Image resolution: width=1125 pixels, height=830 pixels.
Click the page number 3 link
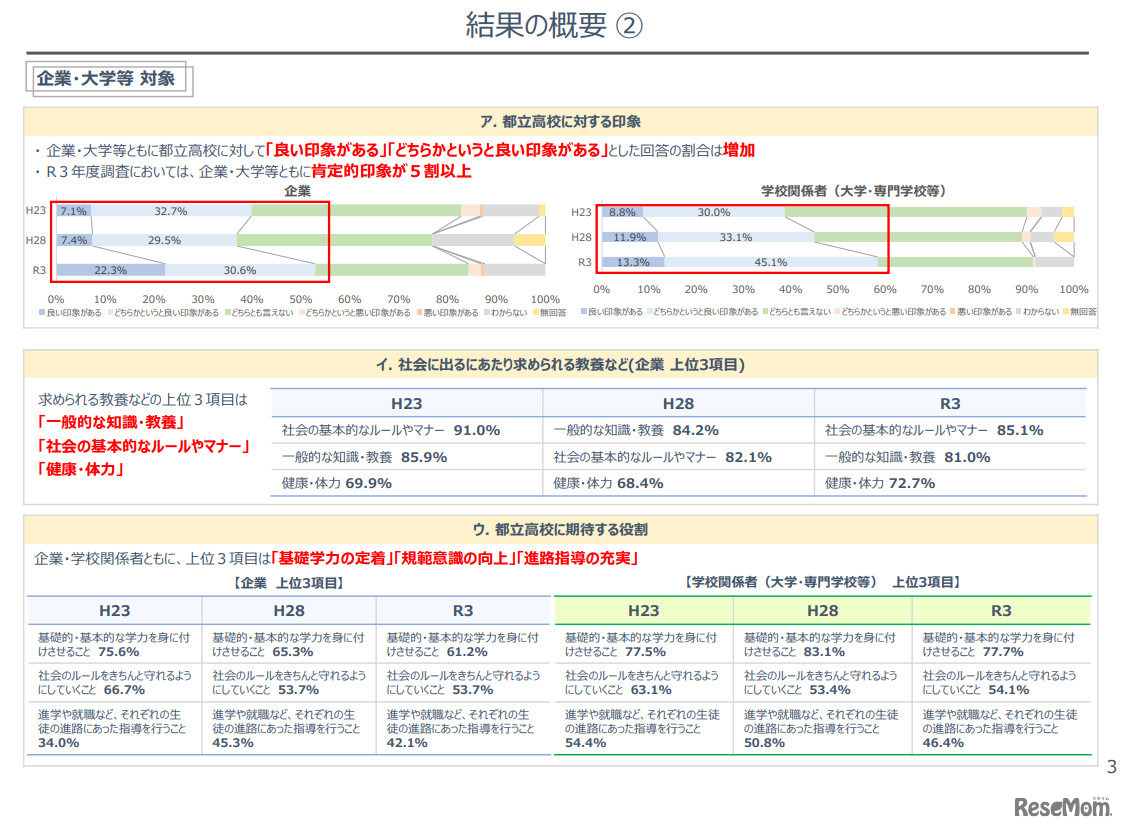[1110, 768]
